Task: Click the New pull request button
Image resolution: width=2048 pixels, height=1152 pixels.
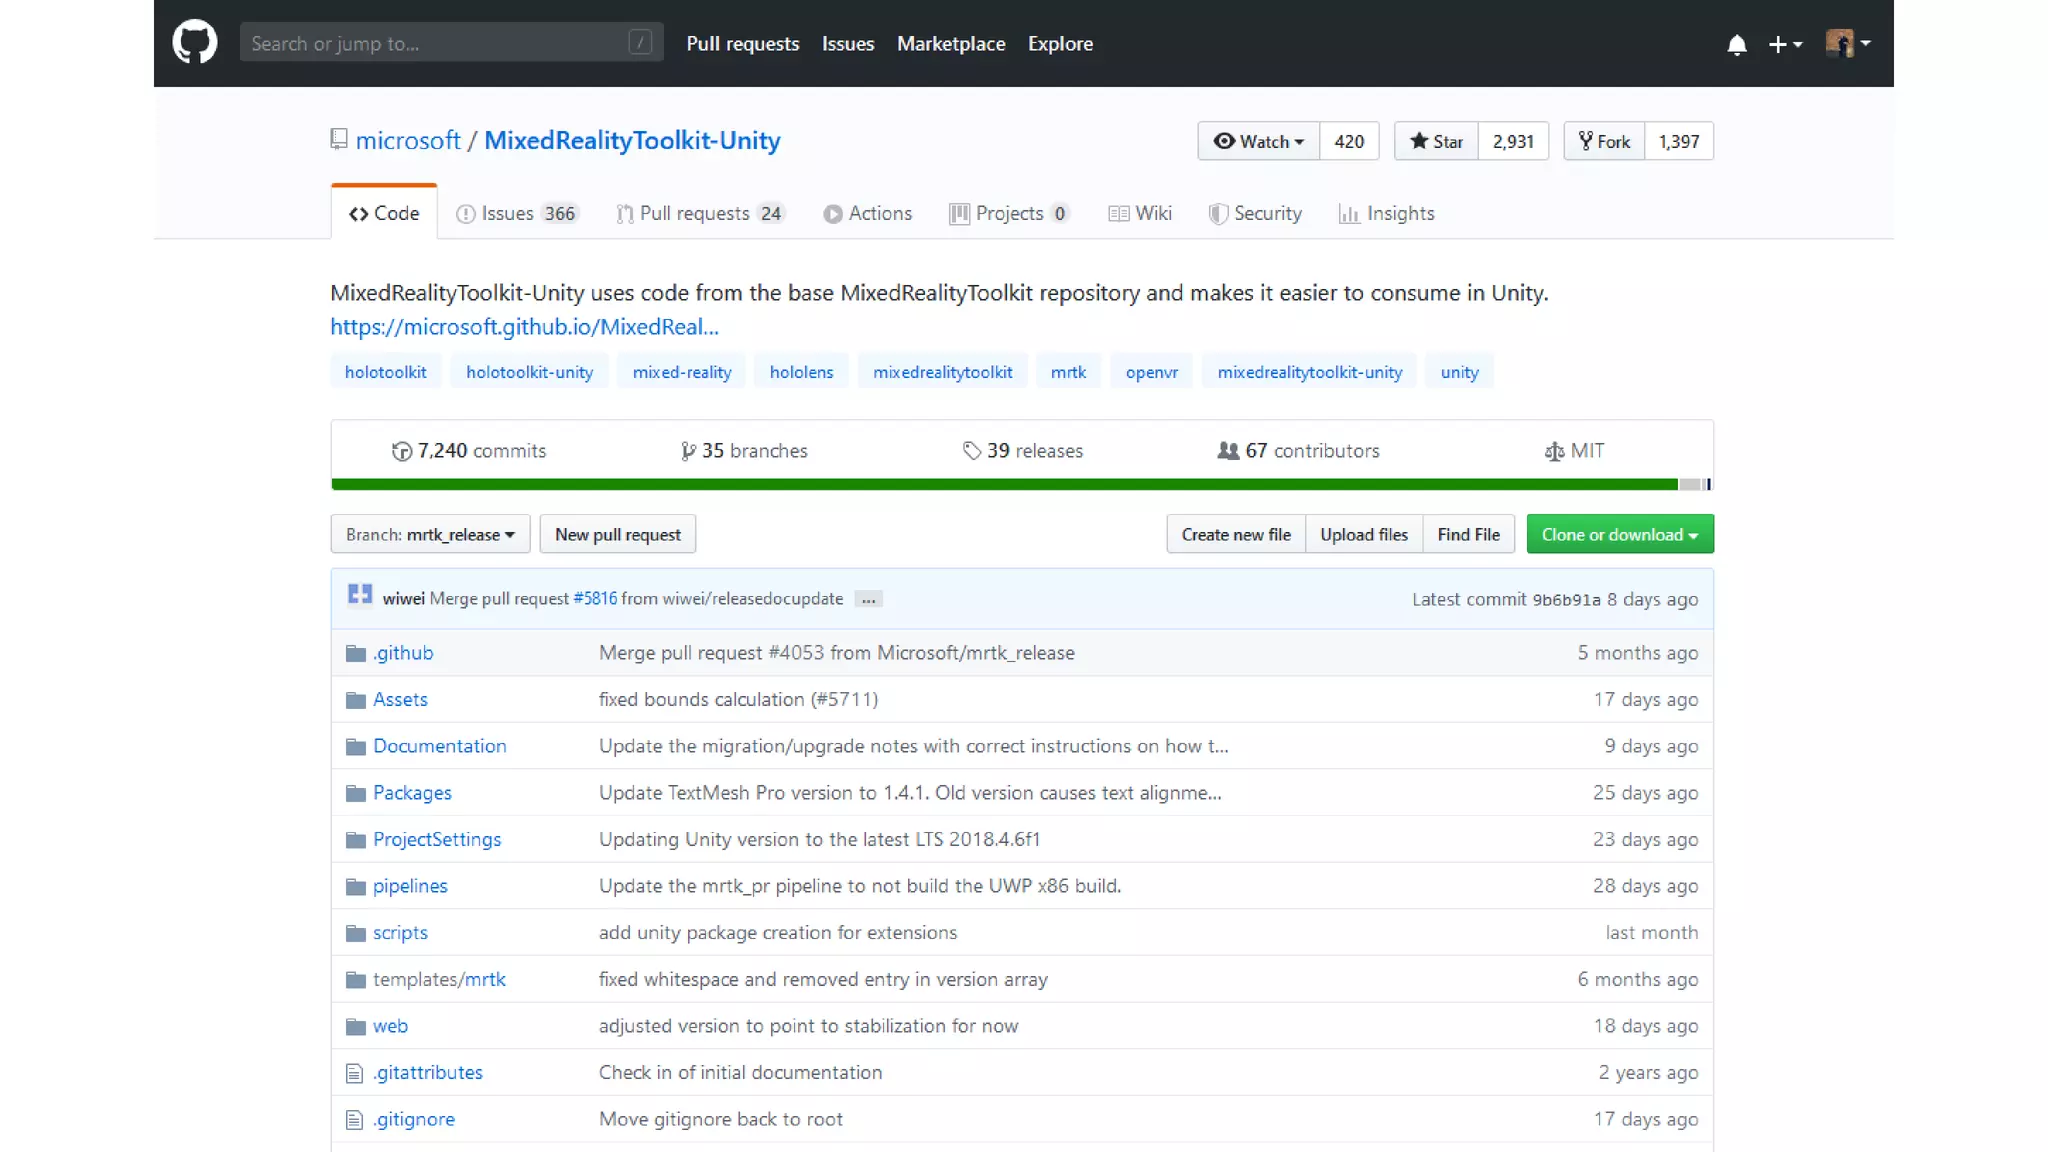Action: pos(617,534)
